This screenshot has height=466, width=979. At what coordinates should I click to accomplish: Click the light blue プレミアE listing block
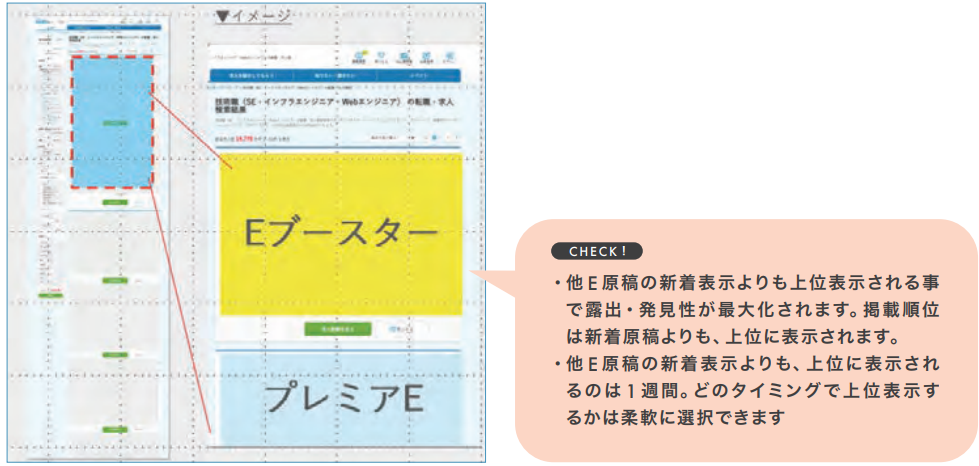point(341,397)
